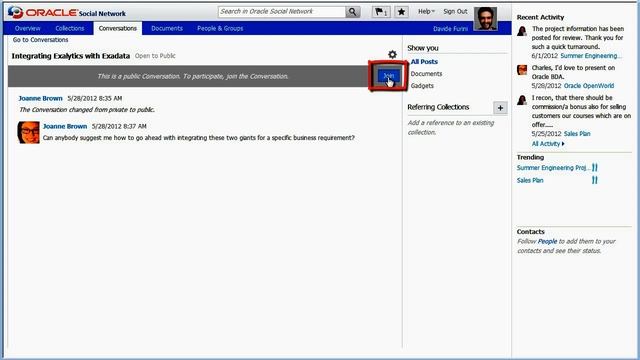Click Joanne Brown's avatar photo
Image resolution: width=640 pixels, height=360 pixels.
[x=29, y=132]
